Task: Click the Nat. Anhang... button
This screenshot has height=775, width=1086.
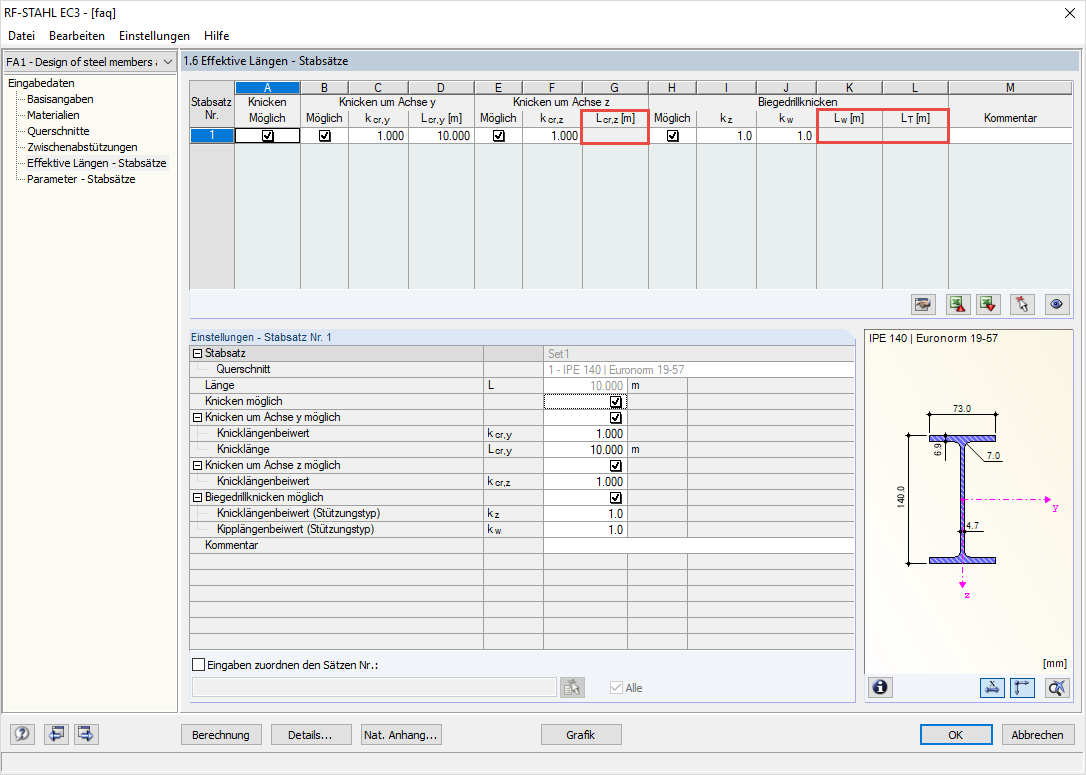Action: pos(400,735)
